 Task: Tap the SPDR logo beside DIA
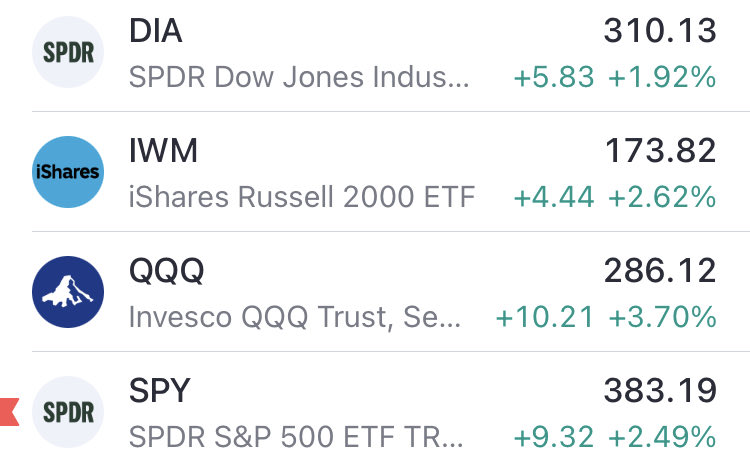[x=68, y=52]
